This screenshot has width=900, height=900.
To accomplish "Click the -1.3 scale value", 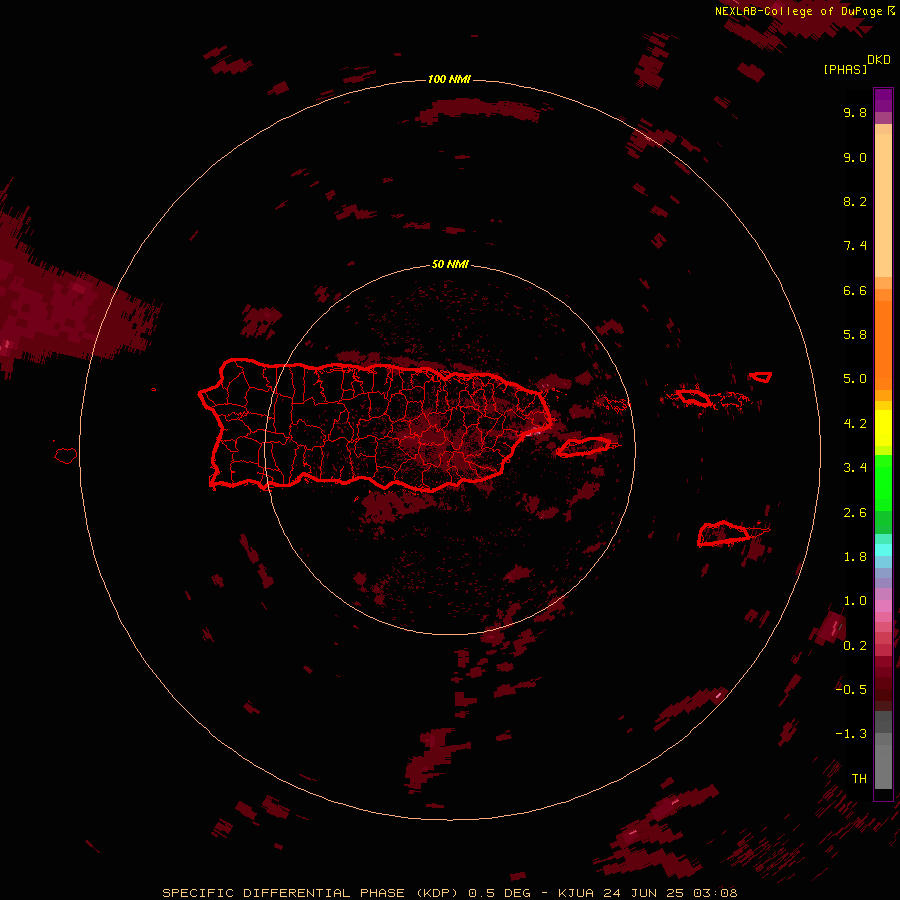I will click(851, 734).
